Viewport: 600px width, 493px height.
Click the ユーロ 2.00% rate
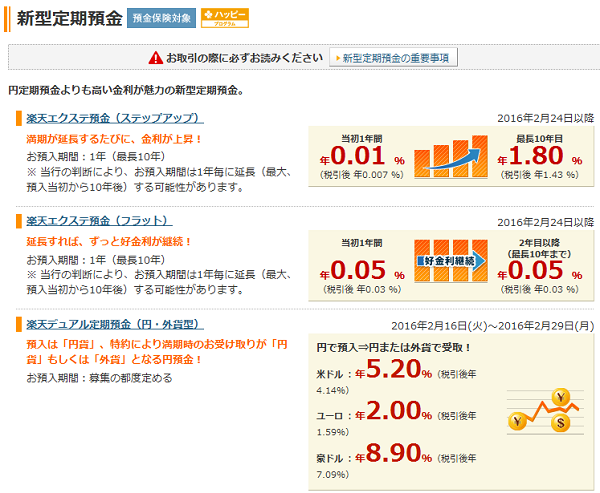pyautogui.click(x=393, y=411)
